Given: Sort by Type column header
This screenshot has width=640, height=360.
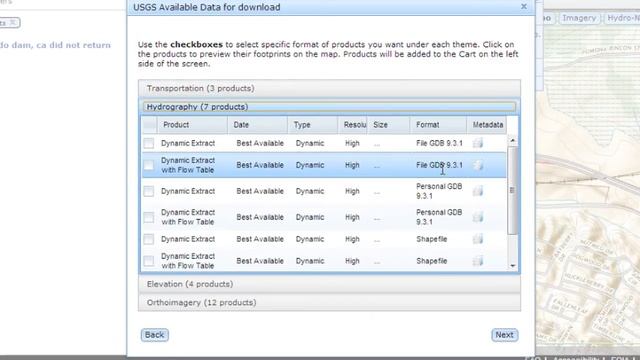Looking at the screenshot, I should point(313,125).
